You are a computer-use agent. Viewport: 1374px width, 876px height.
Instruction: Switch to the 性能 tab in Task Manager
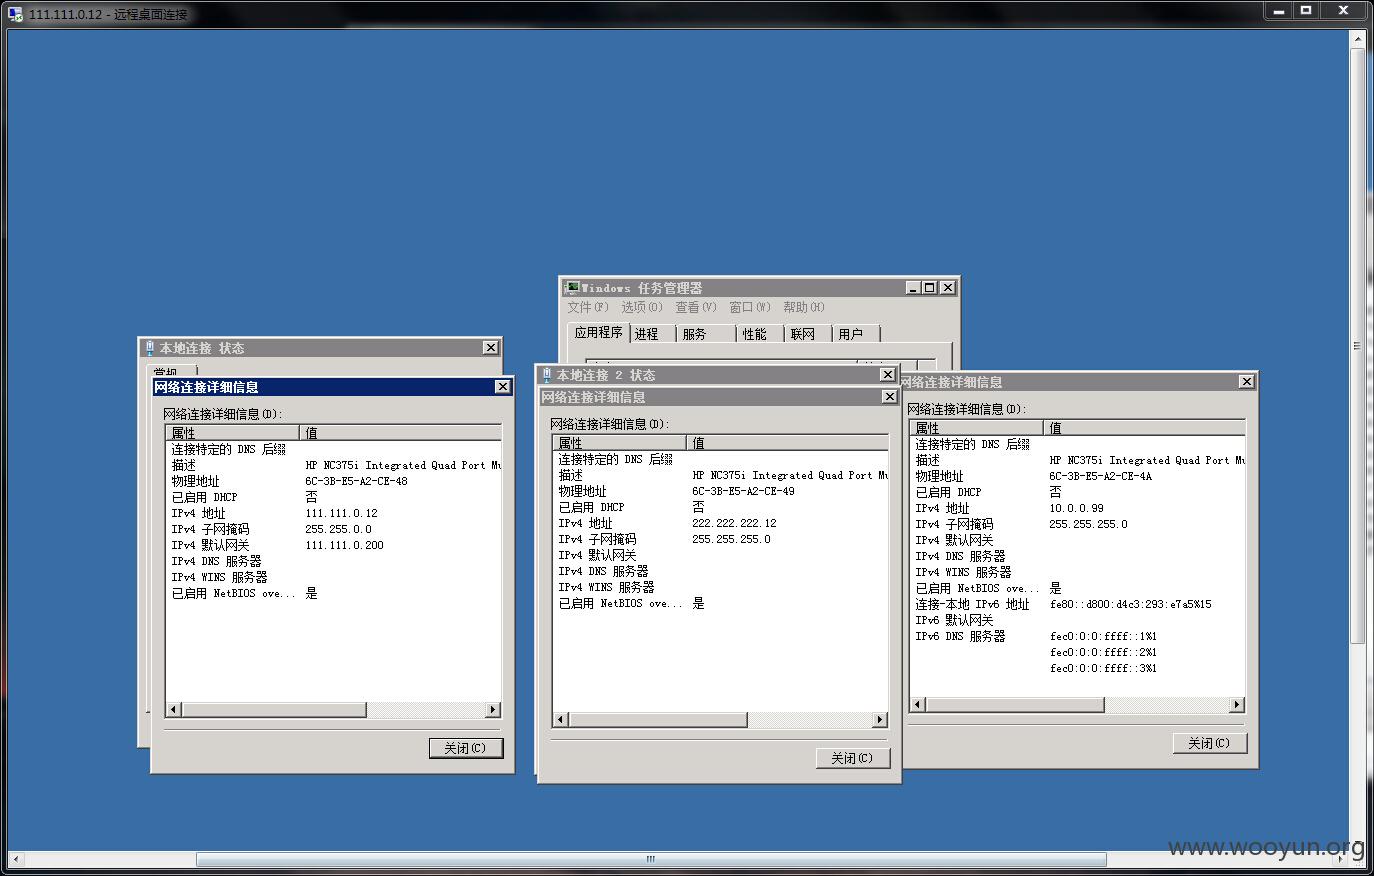coord(755,334)
